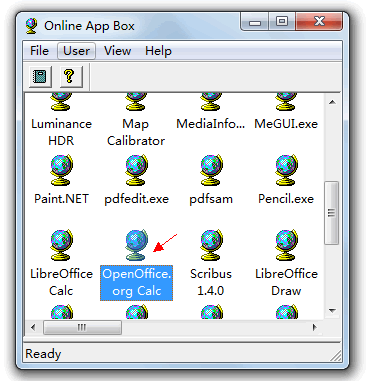Open the User menu

(76, 51)
